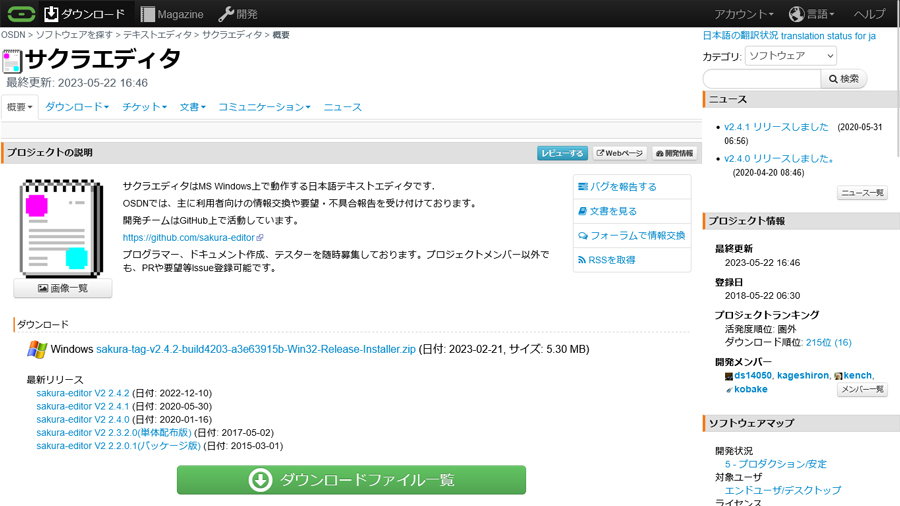Image resolution: width=900 pixels, height=506 pixels.
Task: Click the Windows logo next to download
Action: [37, 349]
